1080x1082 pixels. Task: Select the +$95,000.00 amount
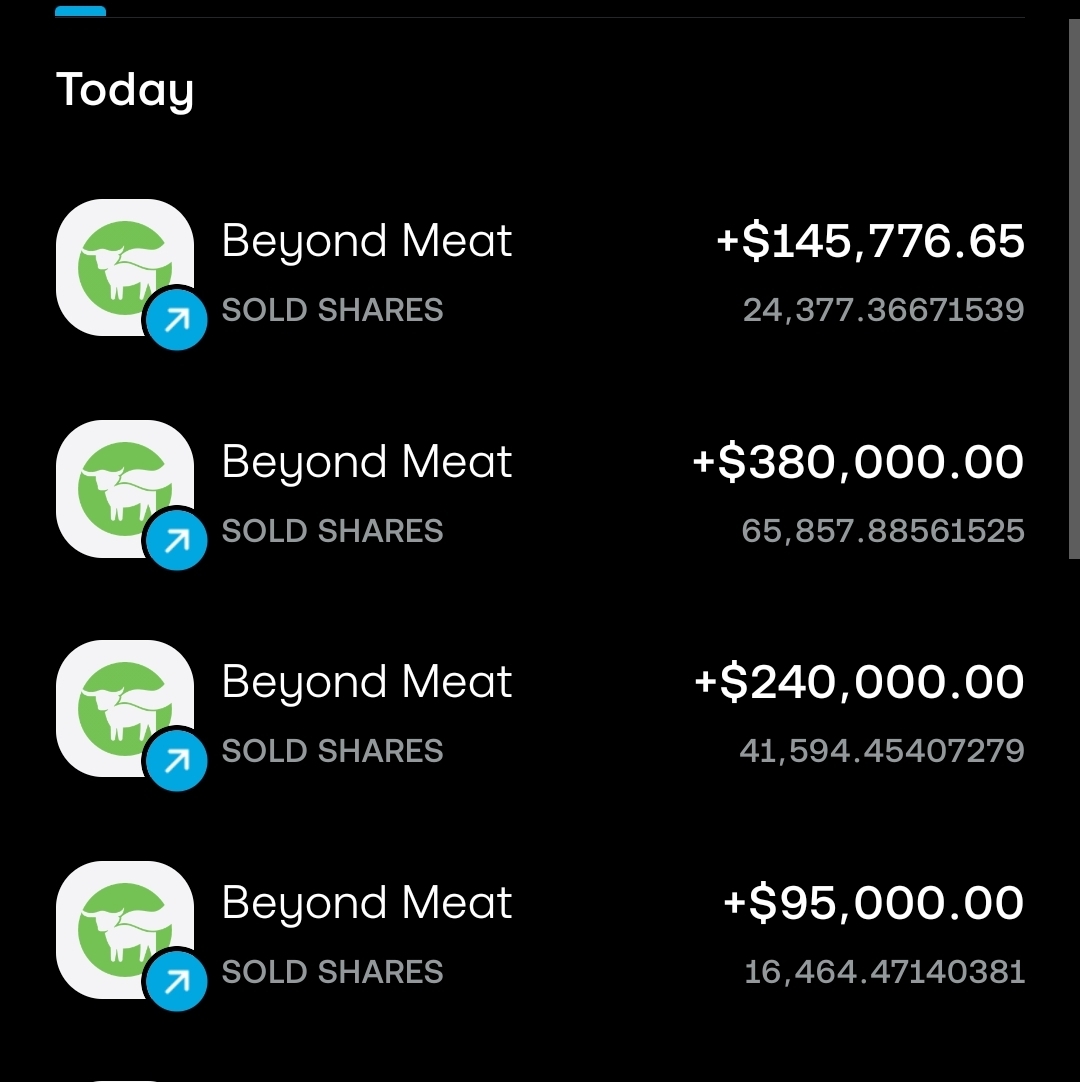point(873,904)
